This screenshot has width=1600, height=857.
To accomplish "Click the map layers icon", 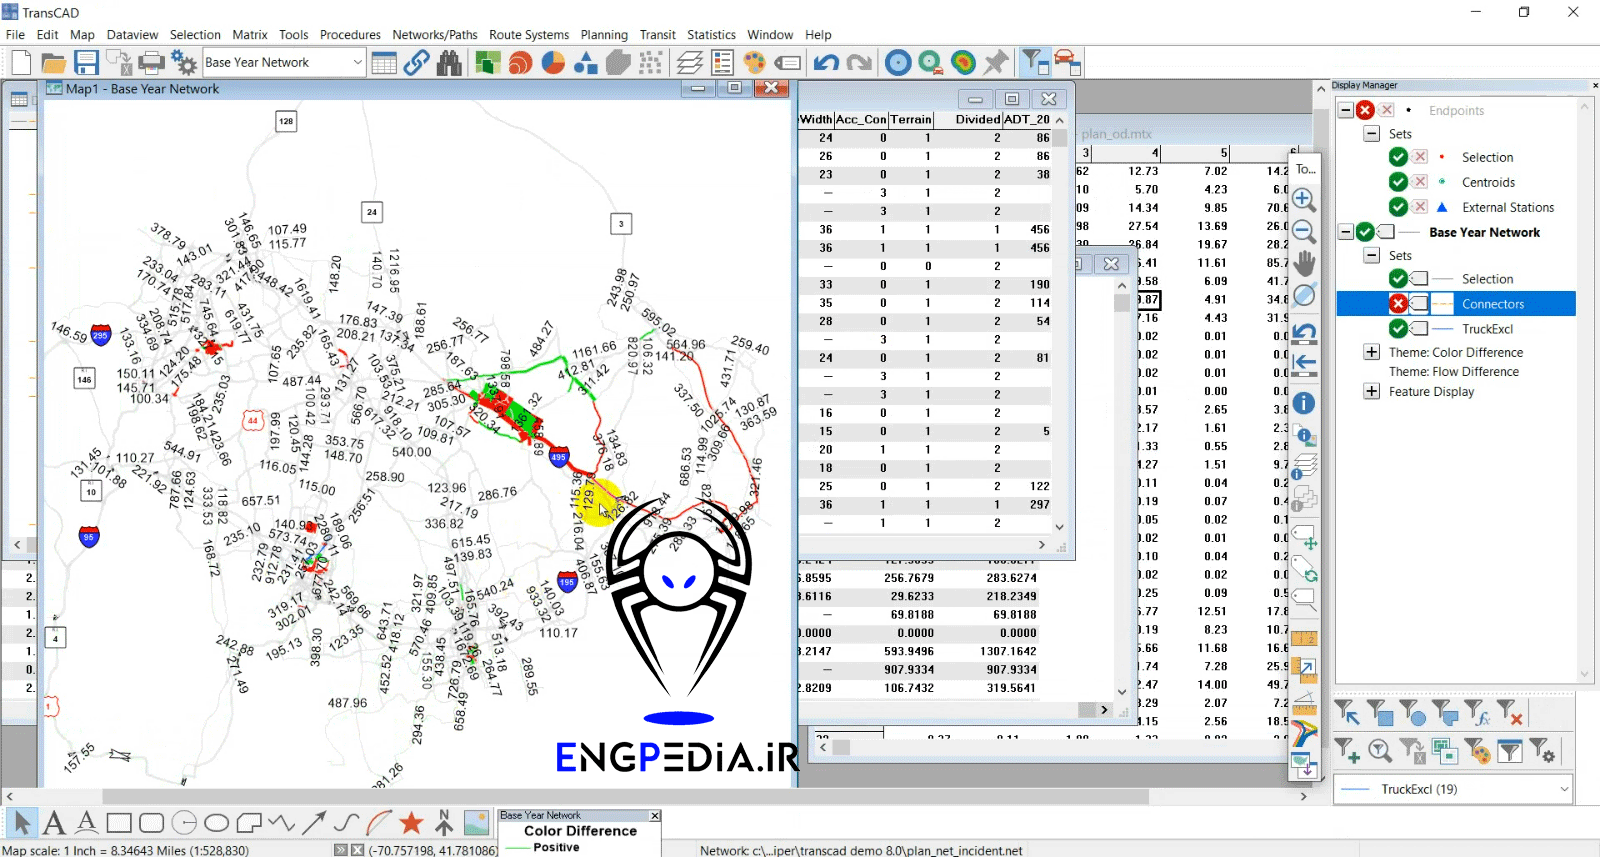I will tap(689, 62).
